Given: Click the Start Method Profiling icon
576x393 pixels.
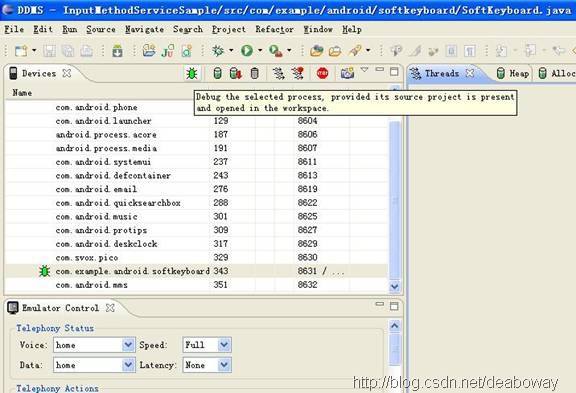Looking at the screenshot, I should pyautogui.click(x=298, y=73).
